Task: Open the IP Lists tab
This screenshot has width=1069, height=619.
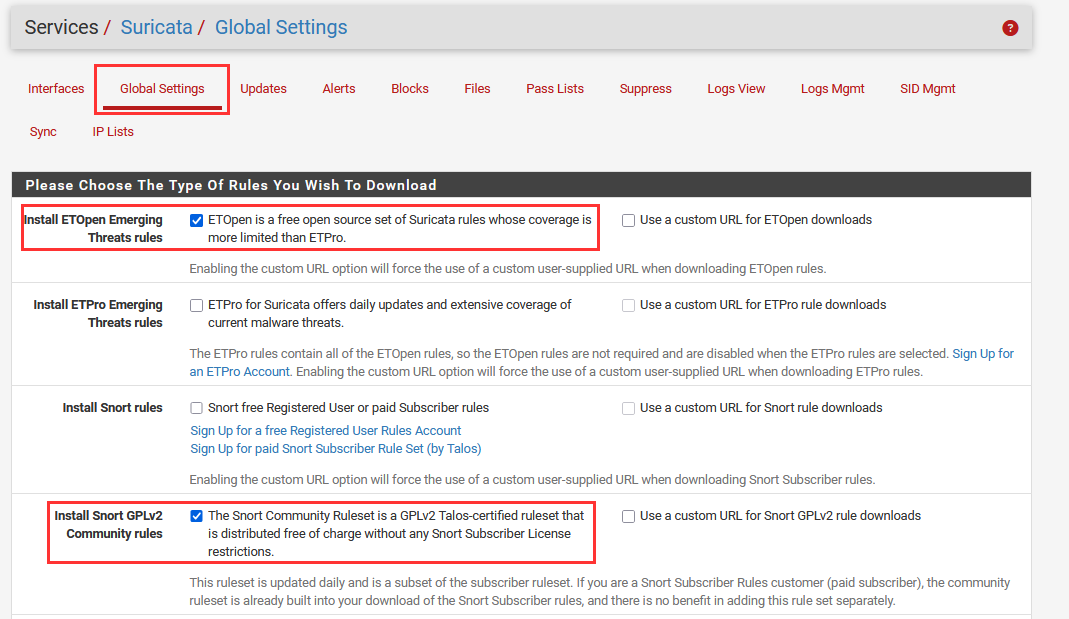Action: [113, 132]
